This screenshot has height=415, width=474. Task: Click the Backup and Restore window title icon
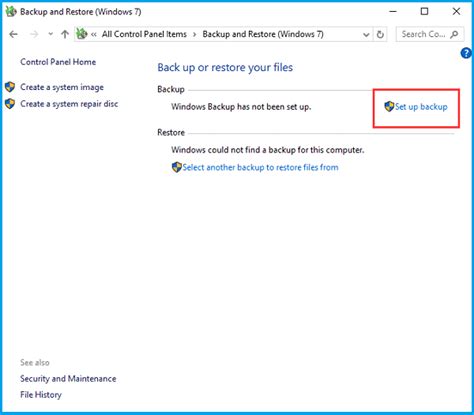pyautogui.click(x=11, y=12)
